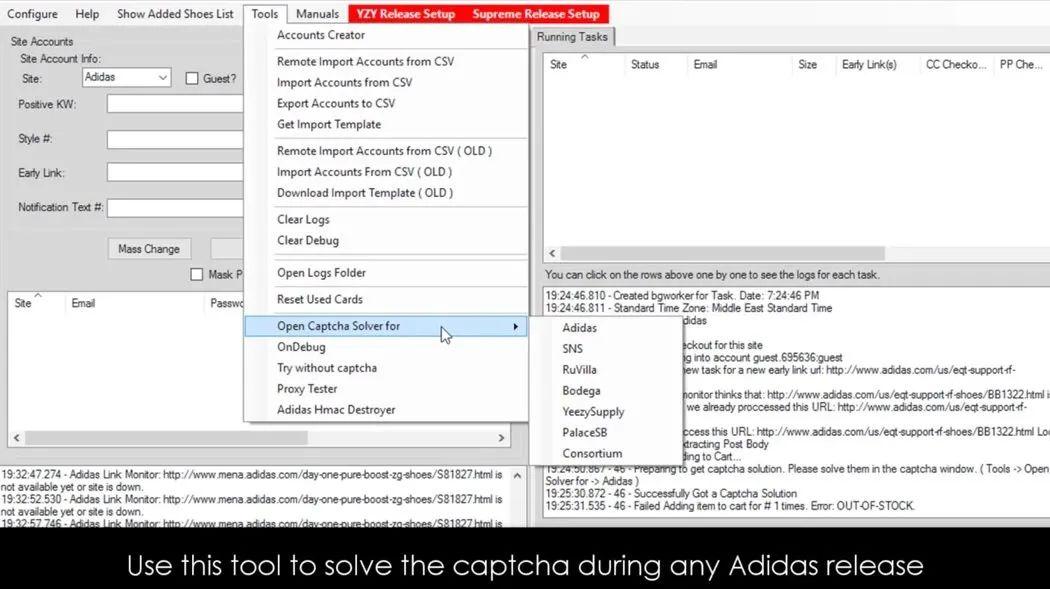Click the Supreme Release Setup button
The image size is (1050, 589).
(x=536, y=14)
